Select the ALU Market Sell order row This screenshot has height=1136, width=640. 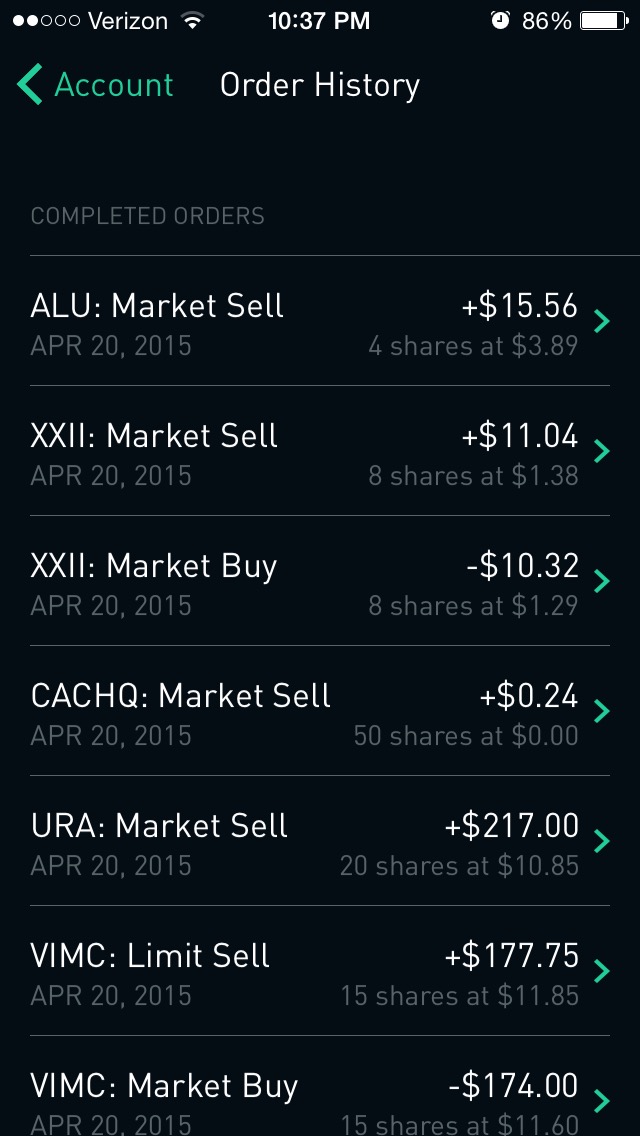(320, 321)
